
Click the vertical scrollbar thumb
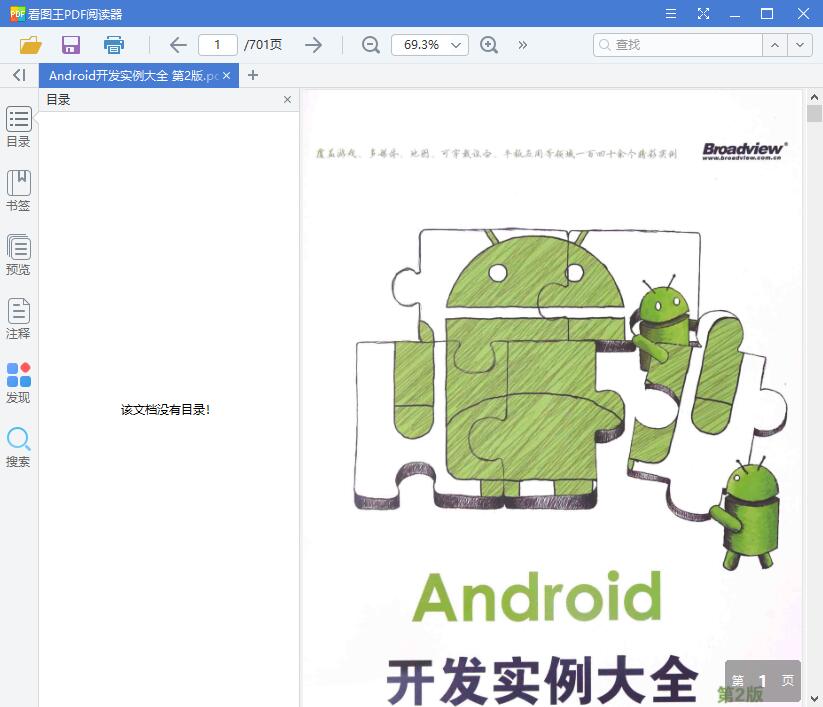point(814,113)
